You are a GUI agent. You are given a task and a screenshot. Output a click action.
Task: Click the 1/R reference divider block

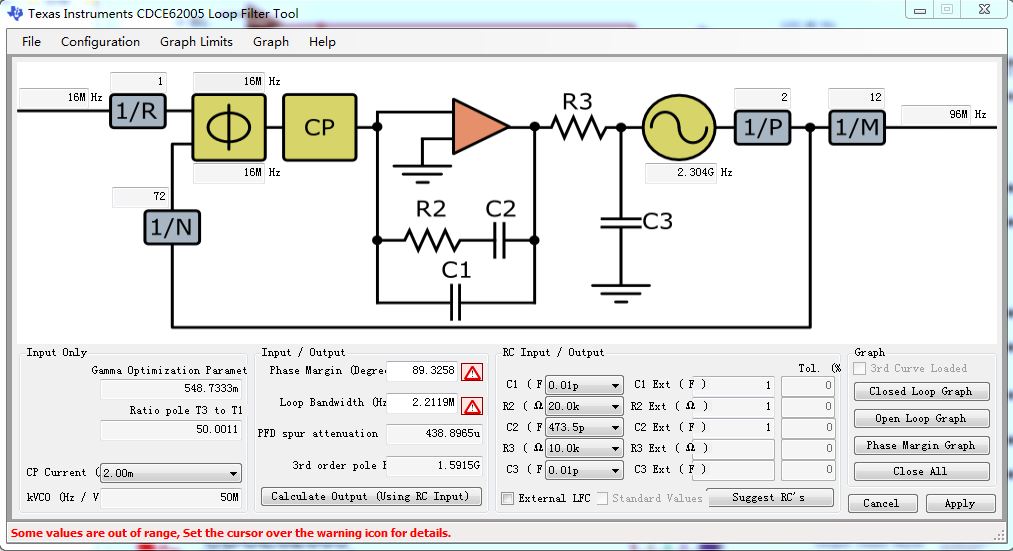pyautogui.click(x=138, y=111)
